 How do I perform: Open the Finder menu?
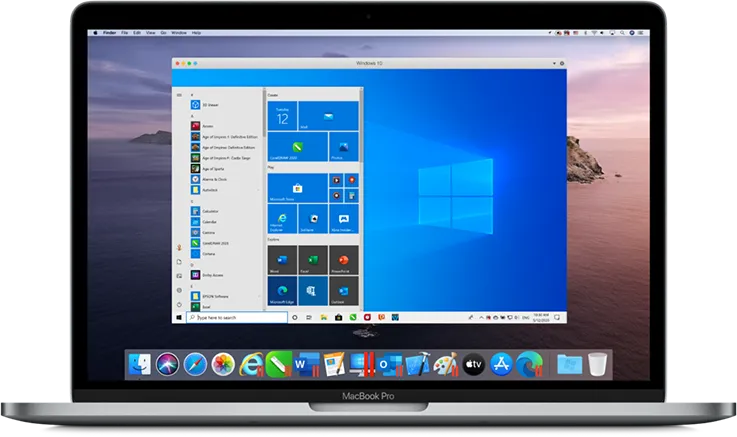point(110,33)
